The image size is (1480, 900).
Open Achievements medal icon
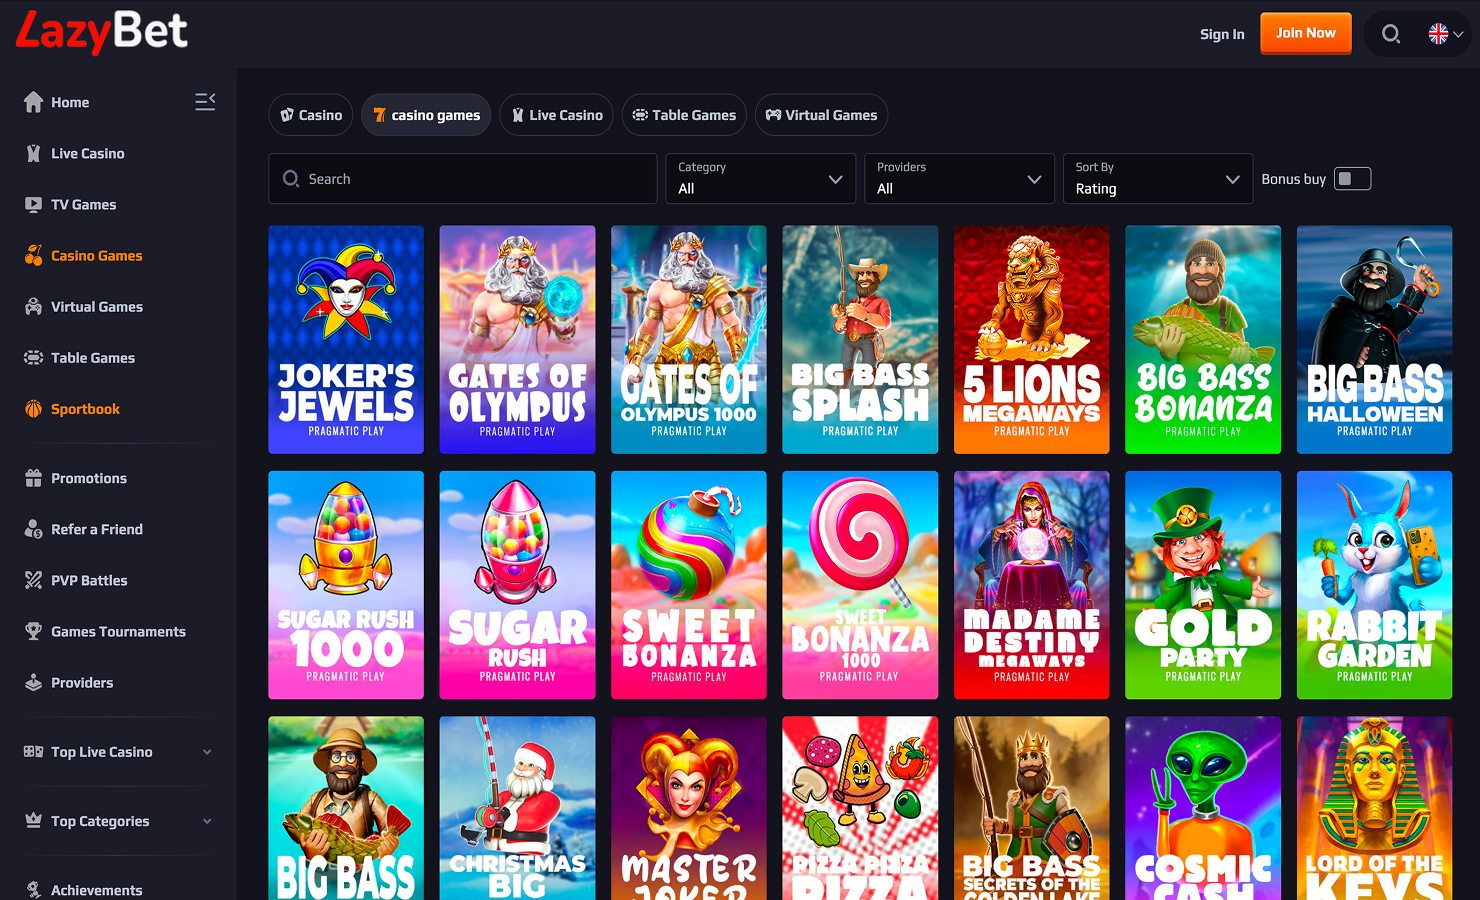point(33,889)
